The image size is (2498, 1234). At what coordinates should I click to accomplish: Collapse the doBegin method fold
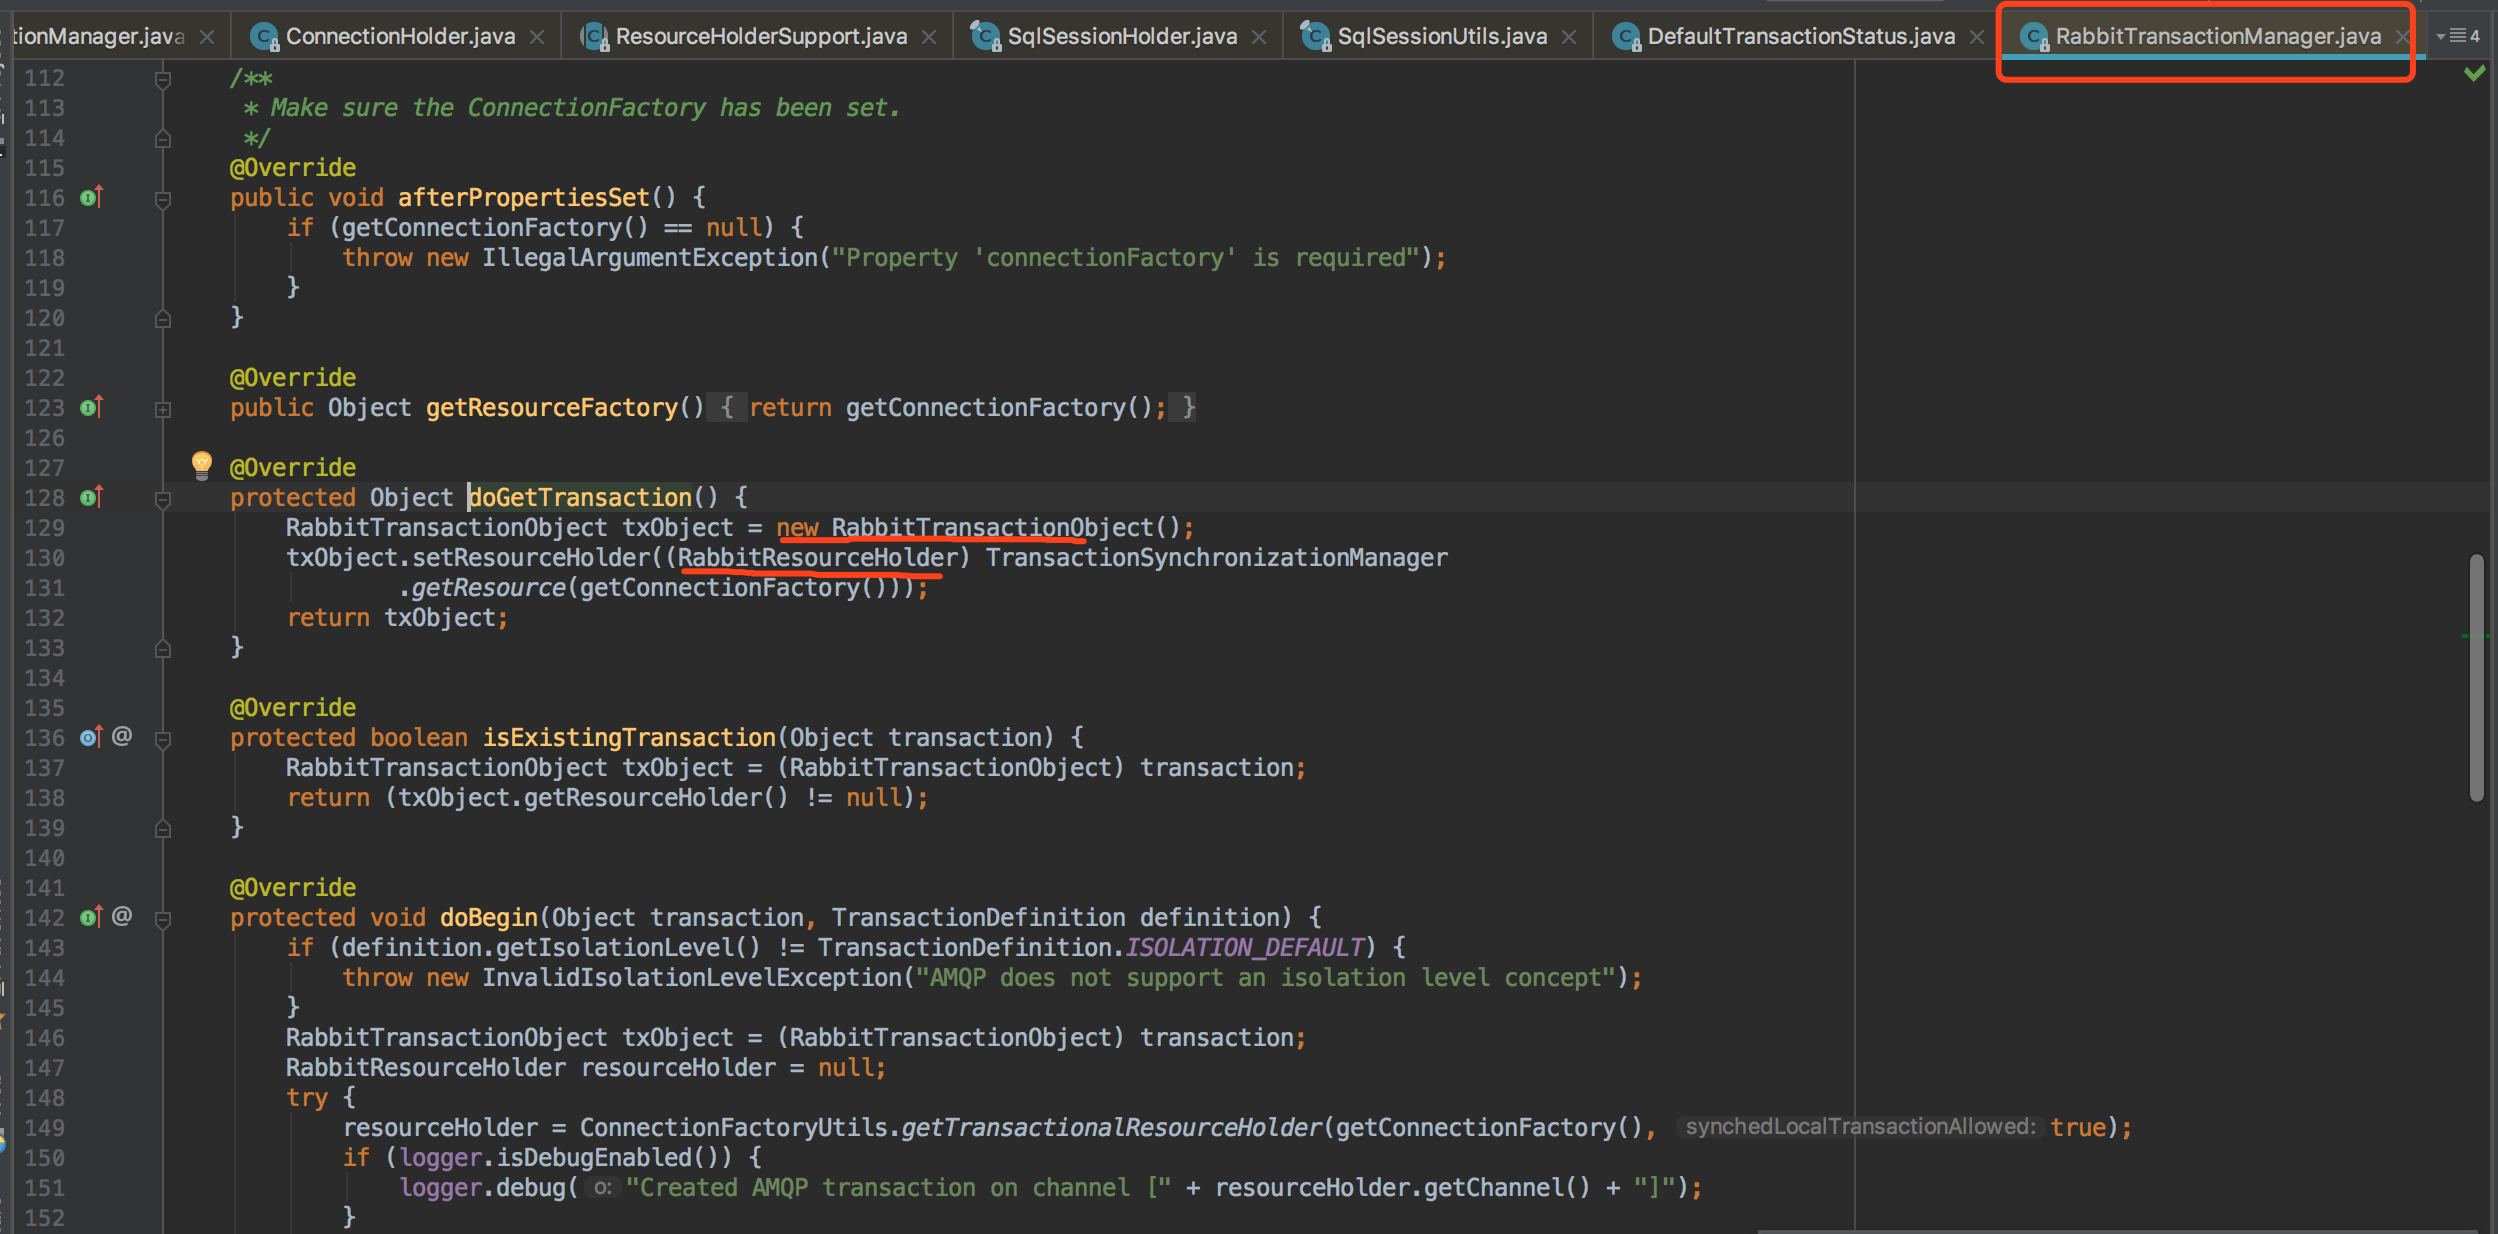point(163,919)
